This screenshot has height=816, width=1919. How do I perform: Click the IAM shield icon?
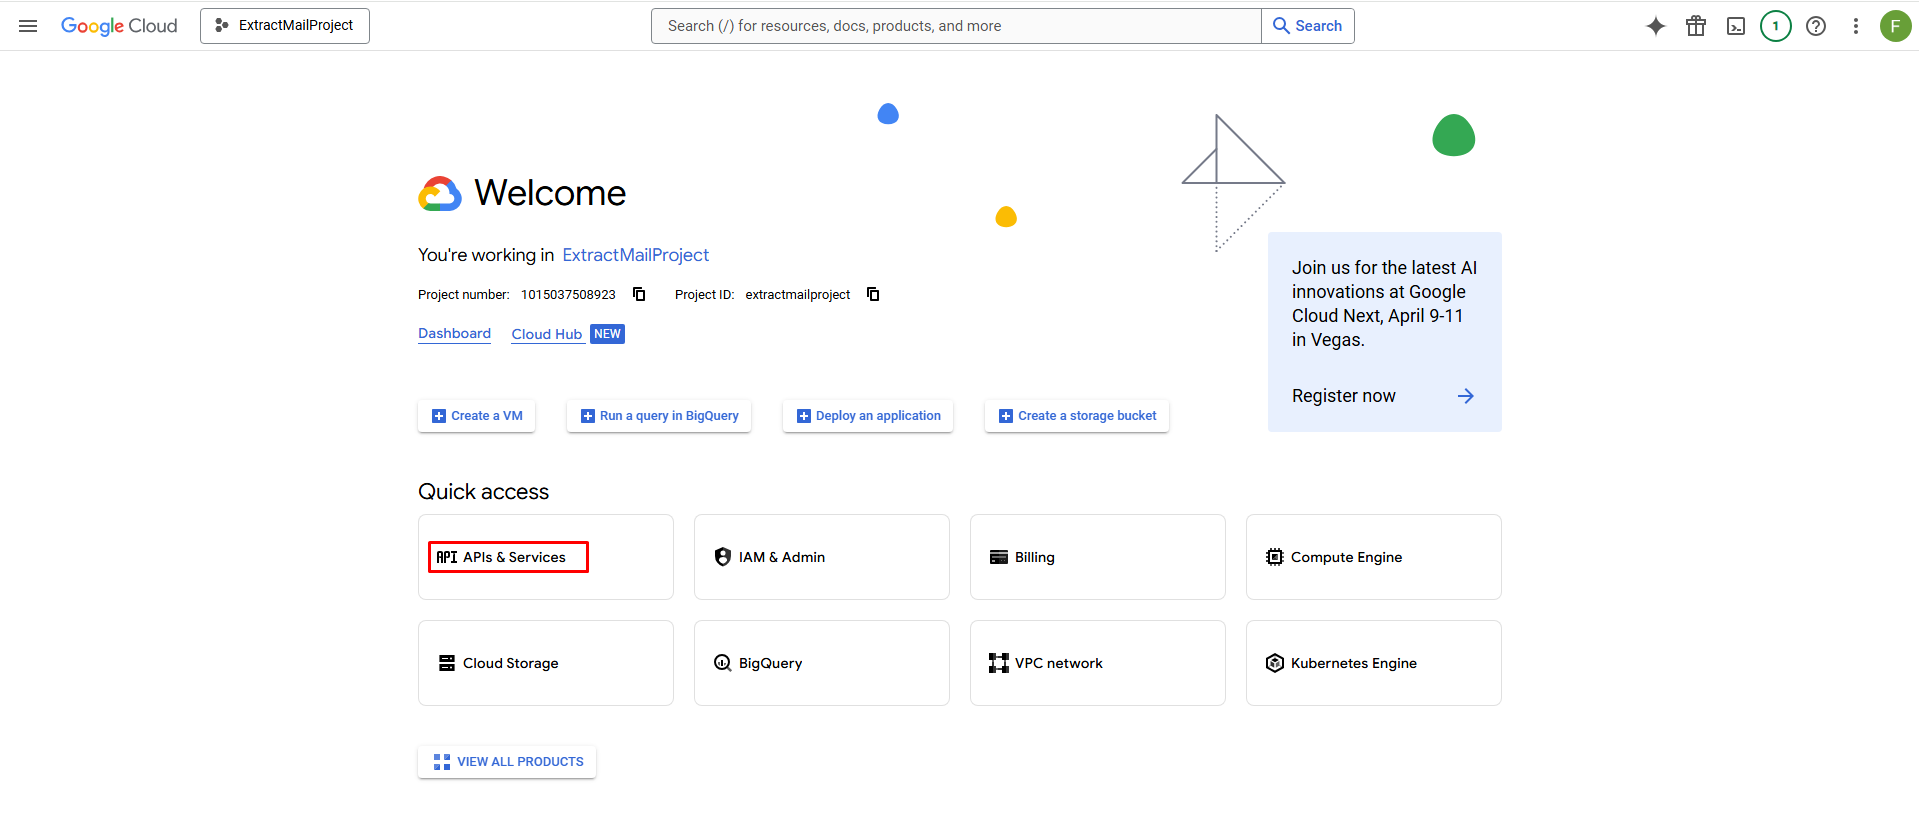click(723, 557)
